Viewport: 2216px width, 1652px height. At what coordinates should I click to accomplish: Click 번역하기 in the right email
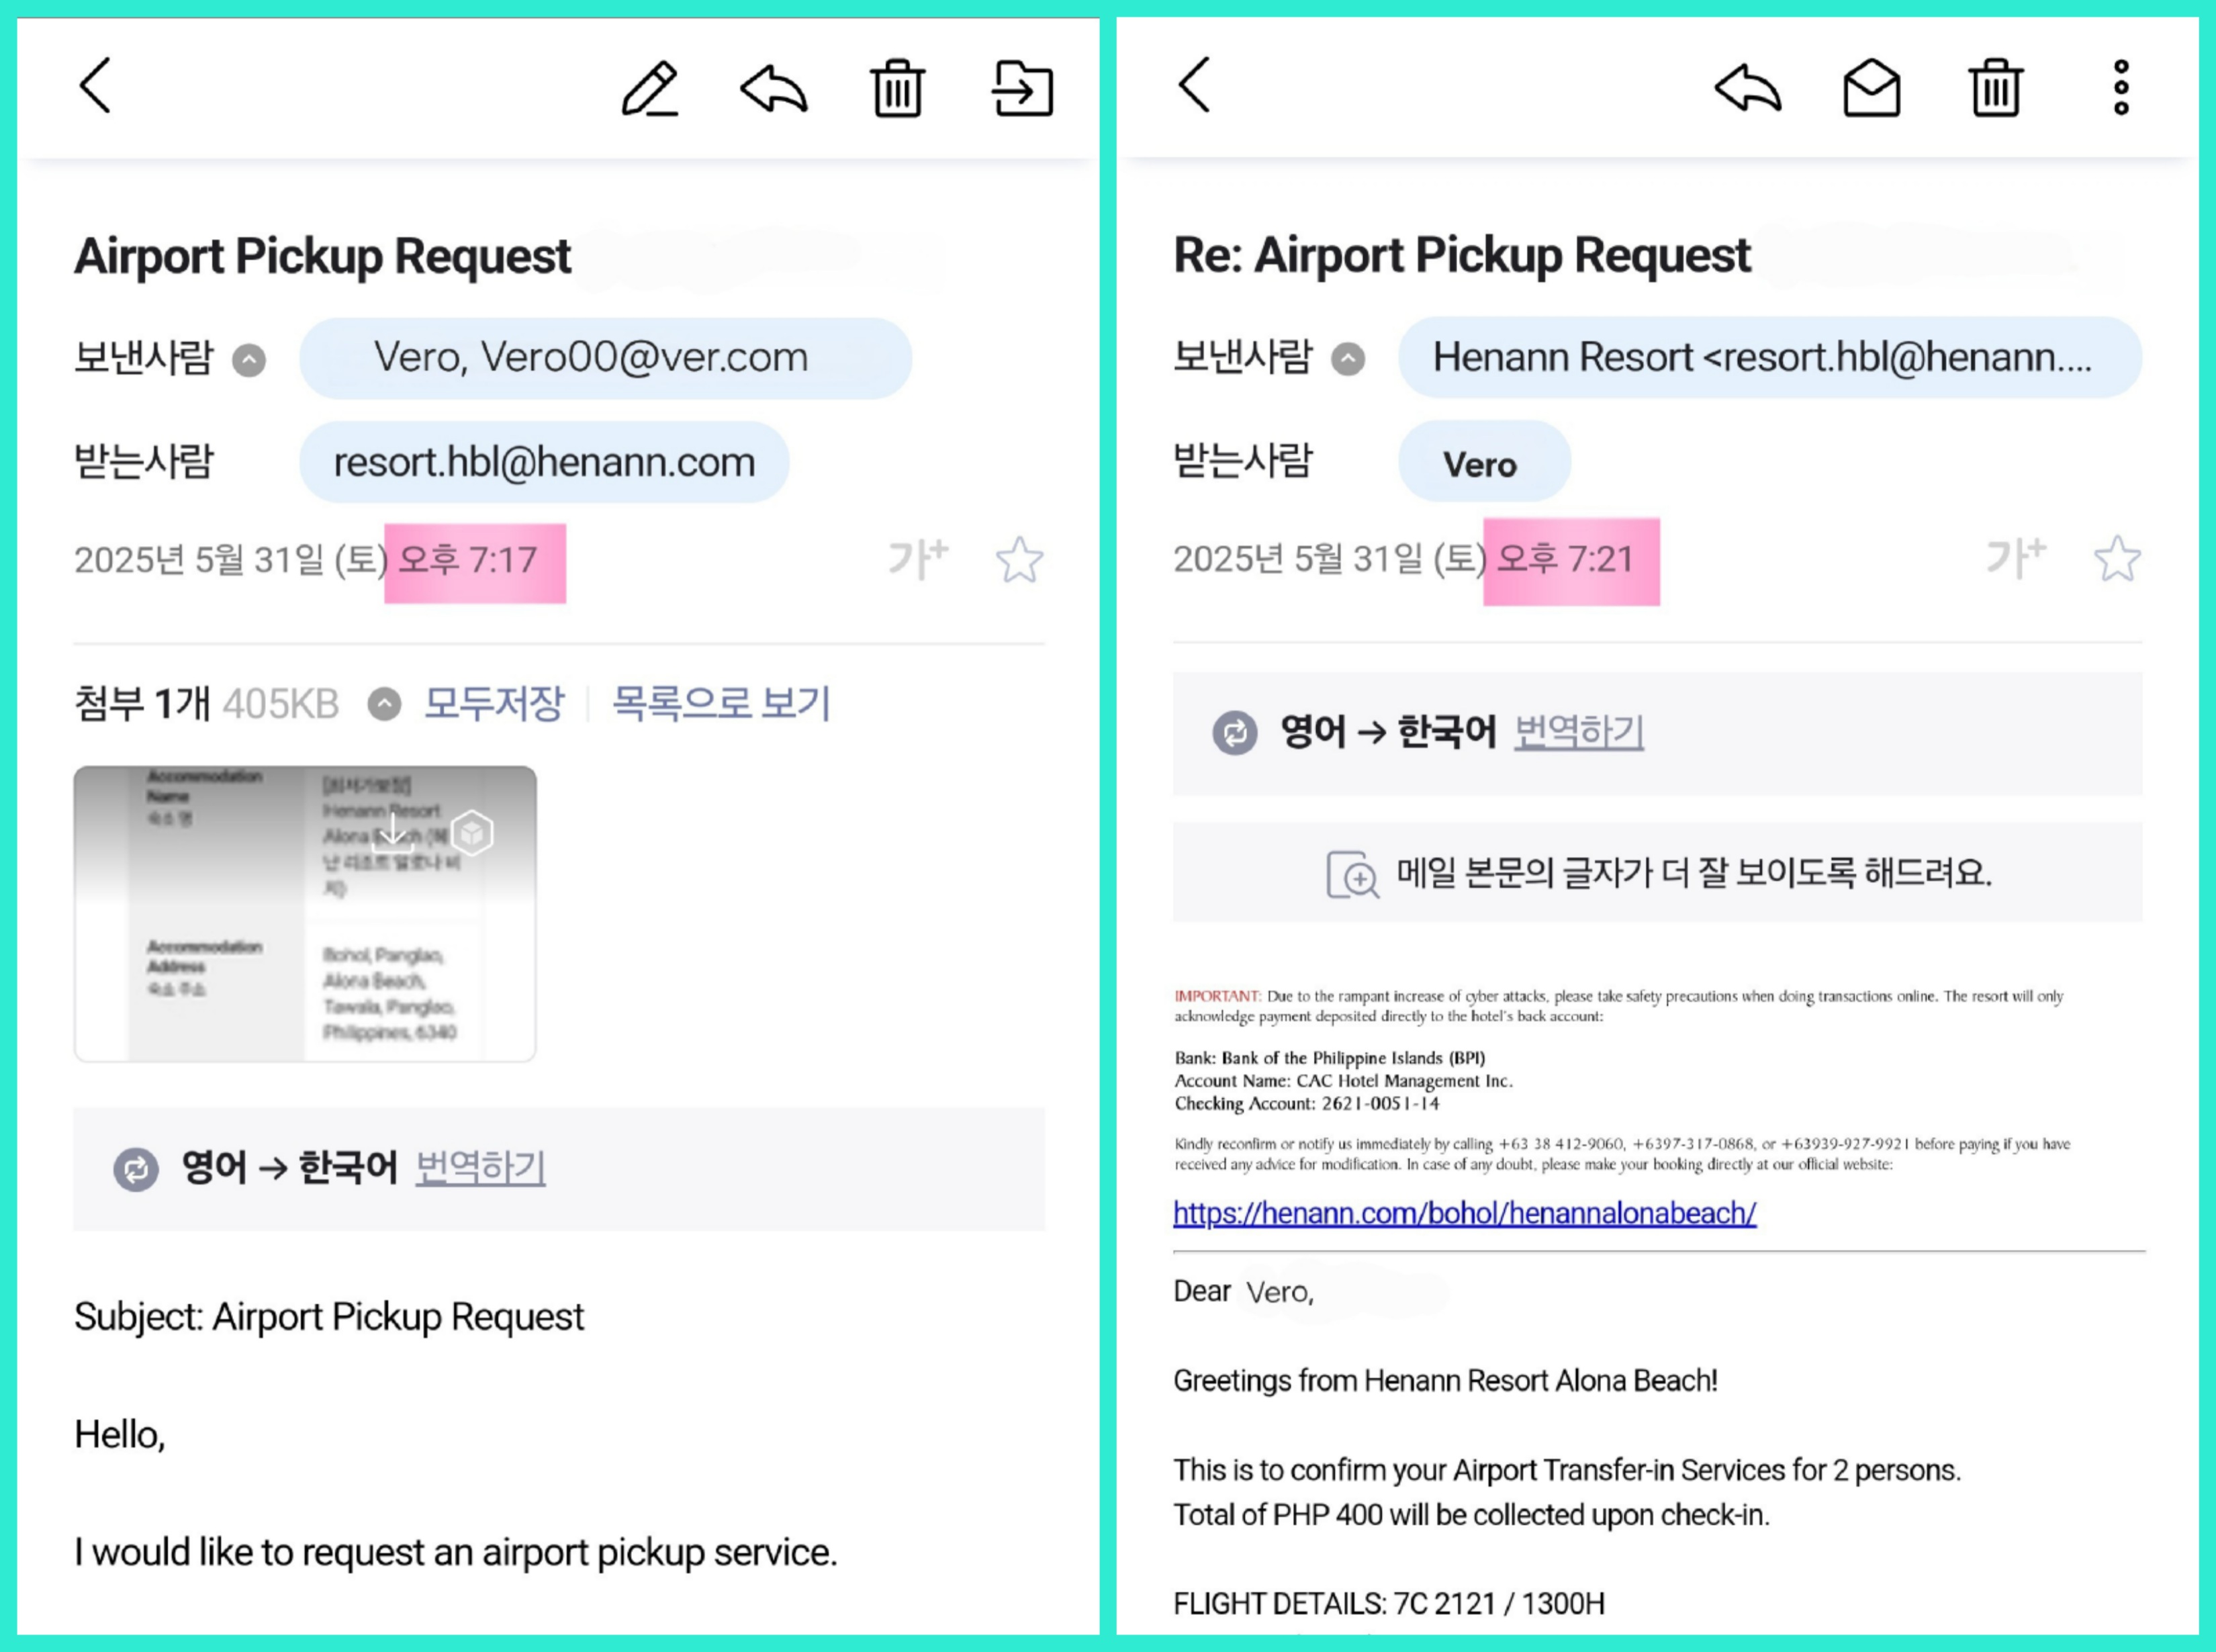click(1578, 732)
